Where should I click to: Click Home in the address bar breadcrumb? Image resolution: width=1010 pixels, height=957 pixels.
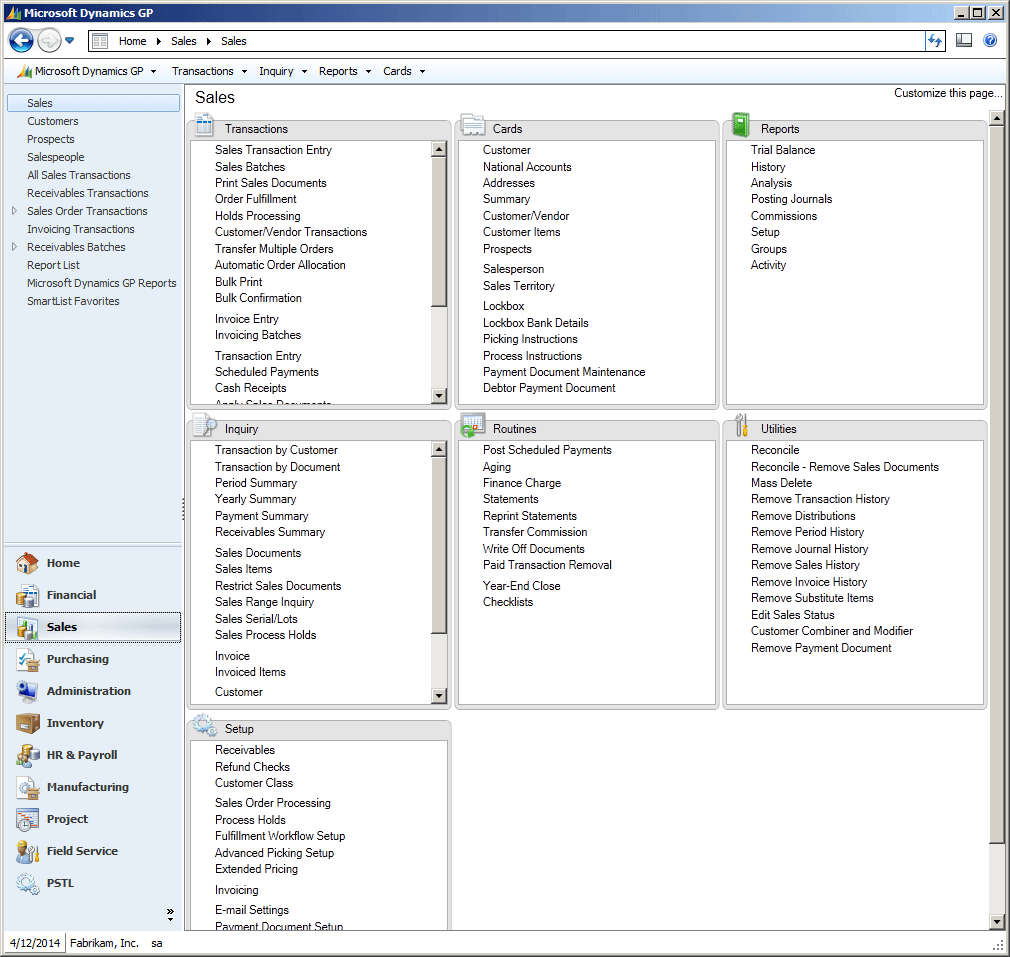pyautogui.click(x=133, y=41)
